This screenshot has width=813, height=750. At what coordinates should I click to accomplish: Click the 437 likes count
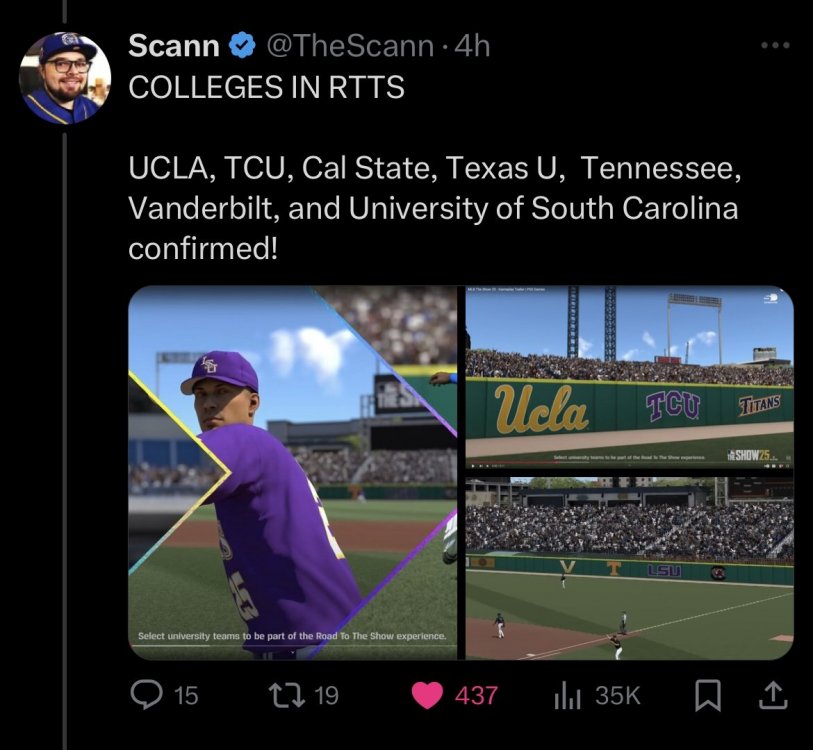[476, 695]
